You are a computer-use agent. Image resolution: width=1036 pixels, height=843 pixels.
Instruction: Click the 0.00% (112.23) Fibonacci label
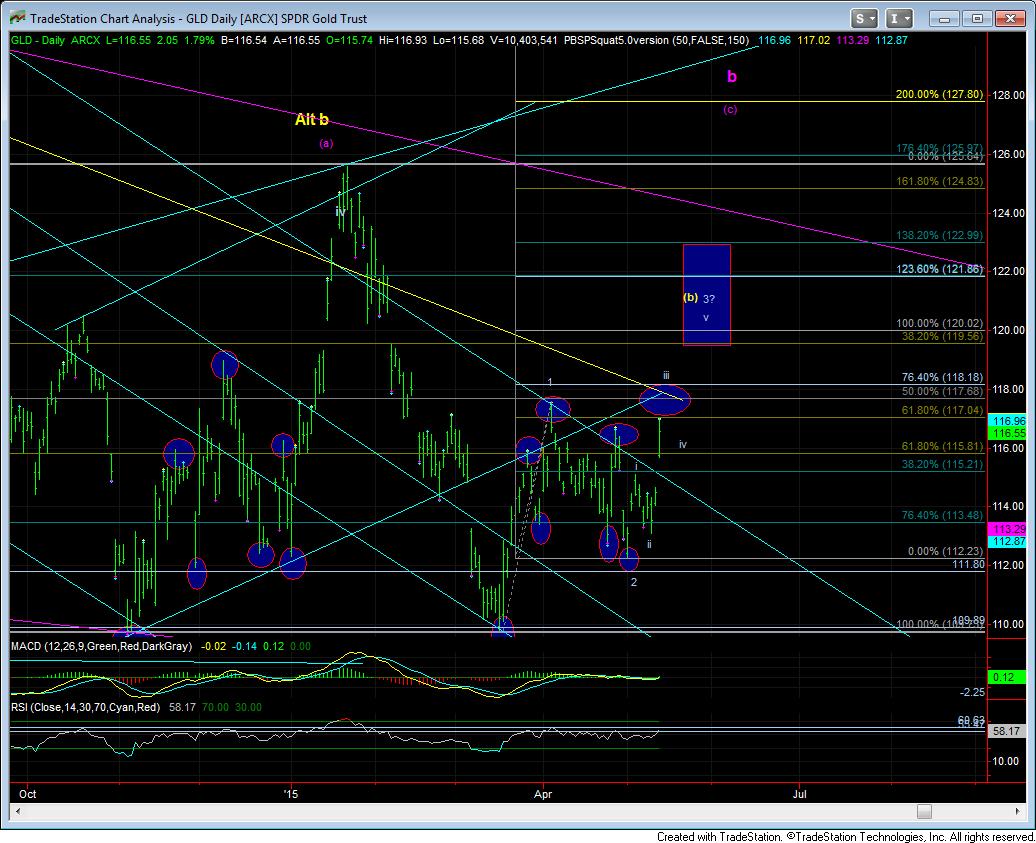[x=945, y=552]
